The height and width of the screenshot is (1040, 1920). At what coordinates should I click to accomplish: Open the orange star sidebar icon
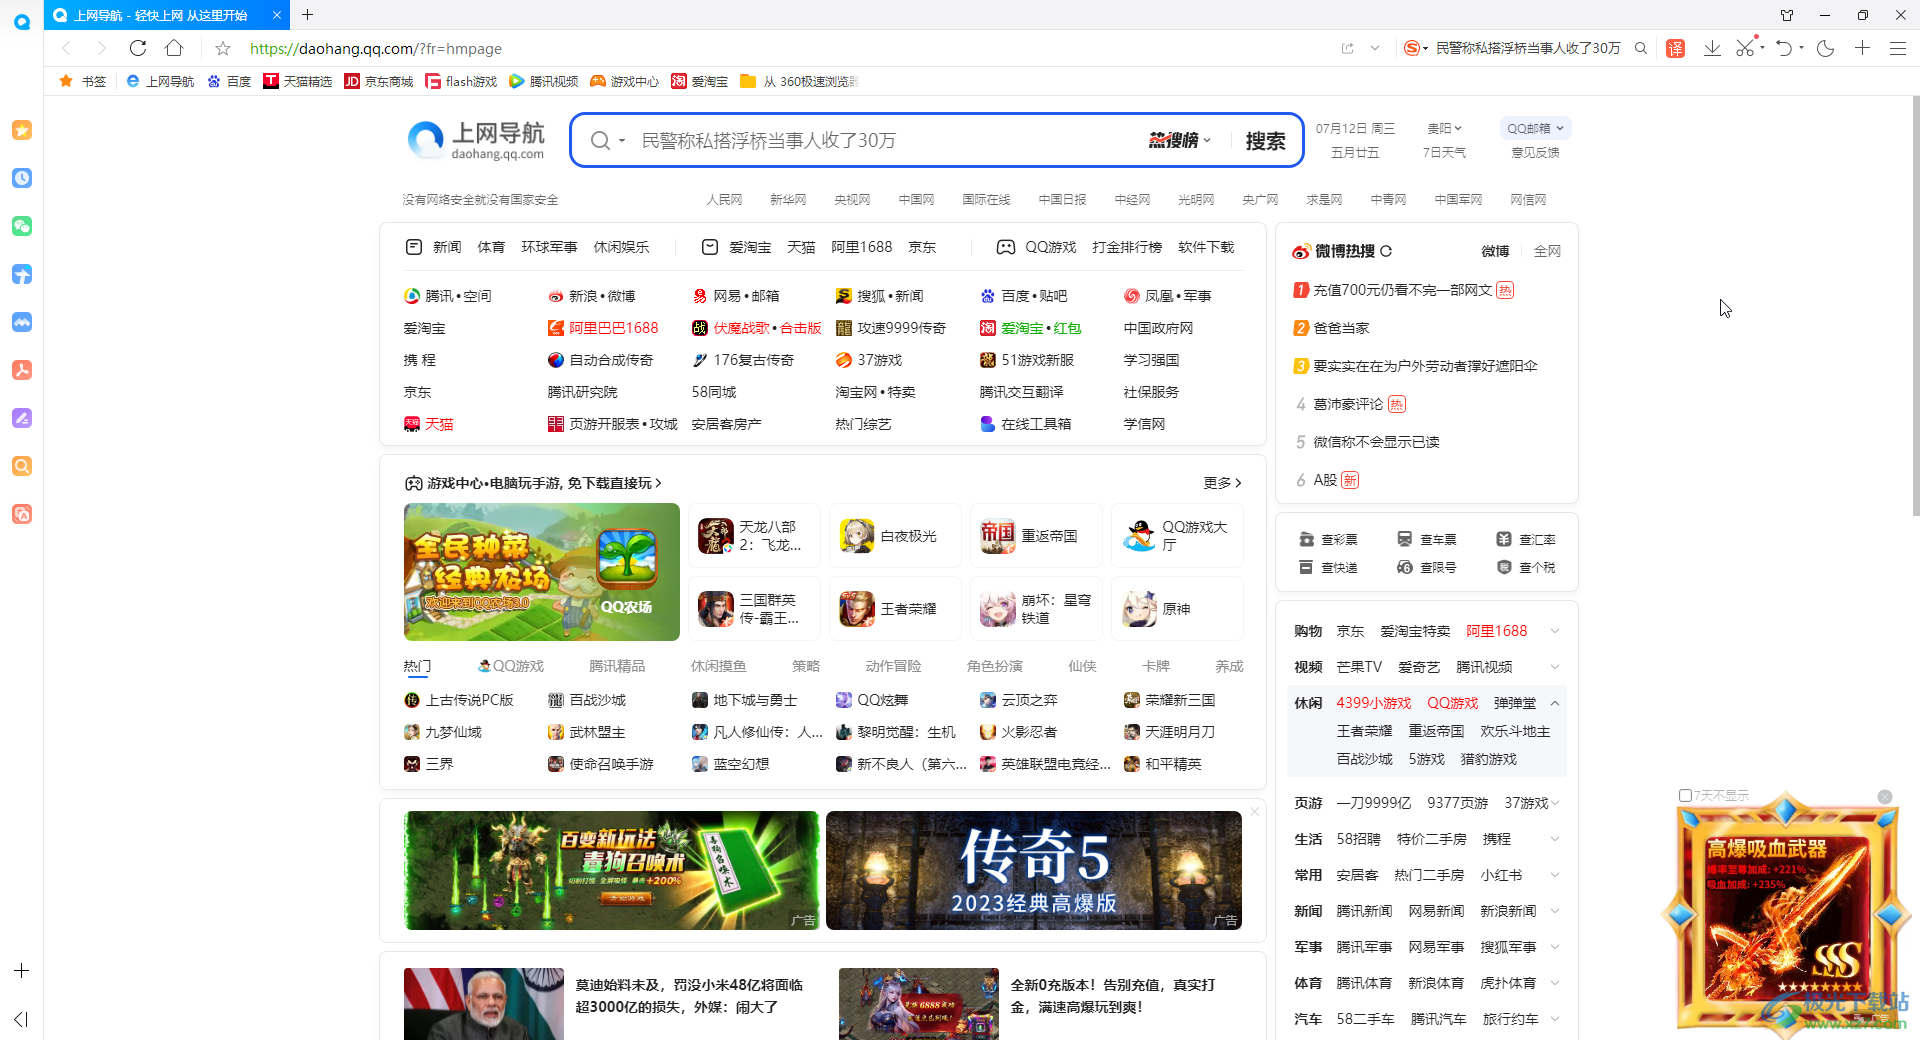[x=22, y=130]
